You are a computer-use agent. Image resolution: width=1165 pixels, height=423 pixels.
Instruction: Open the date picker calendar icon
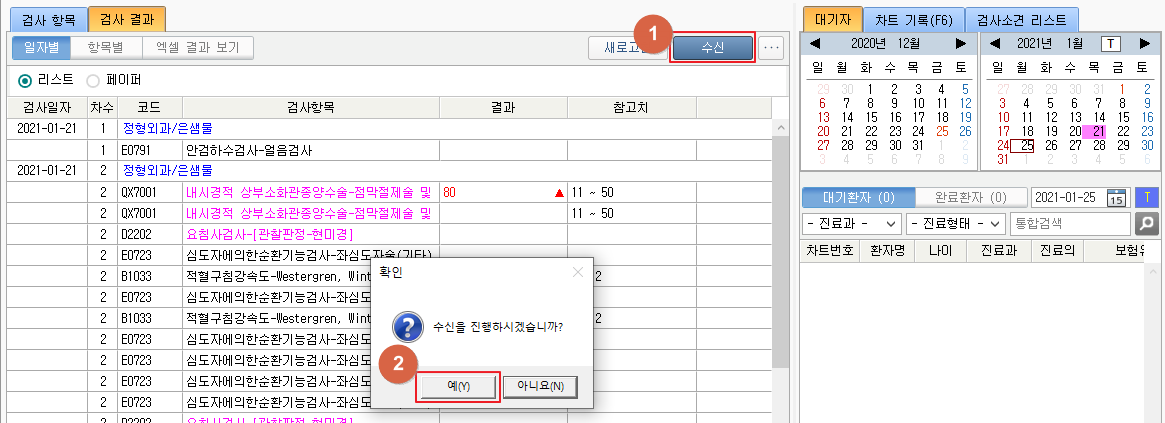(x=1116, y=197)
